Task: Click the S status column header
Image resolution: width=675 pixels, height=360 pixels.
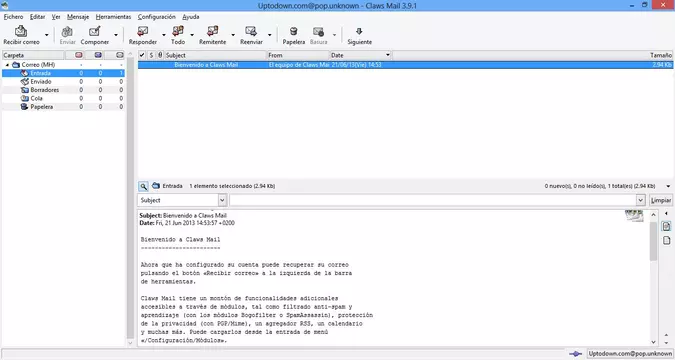Action: (x=151, y=55)
